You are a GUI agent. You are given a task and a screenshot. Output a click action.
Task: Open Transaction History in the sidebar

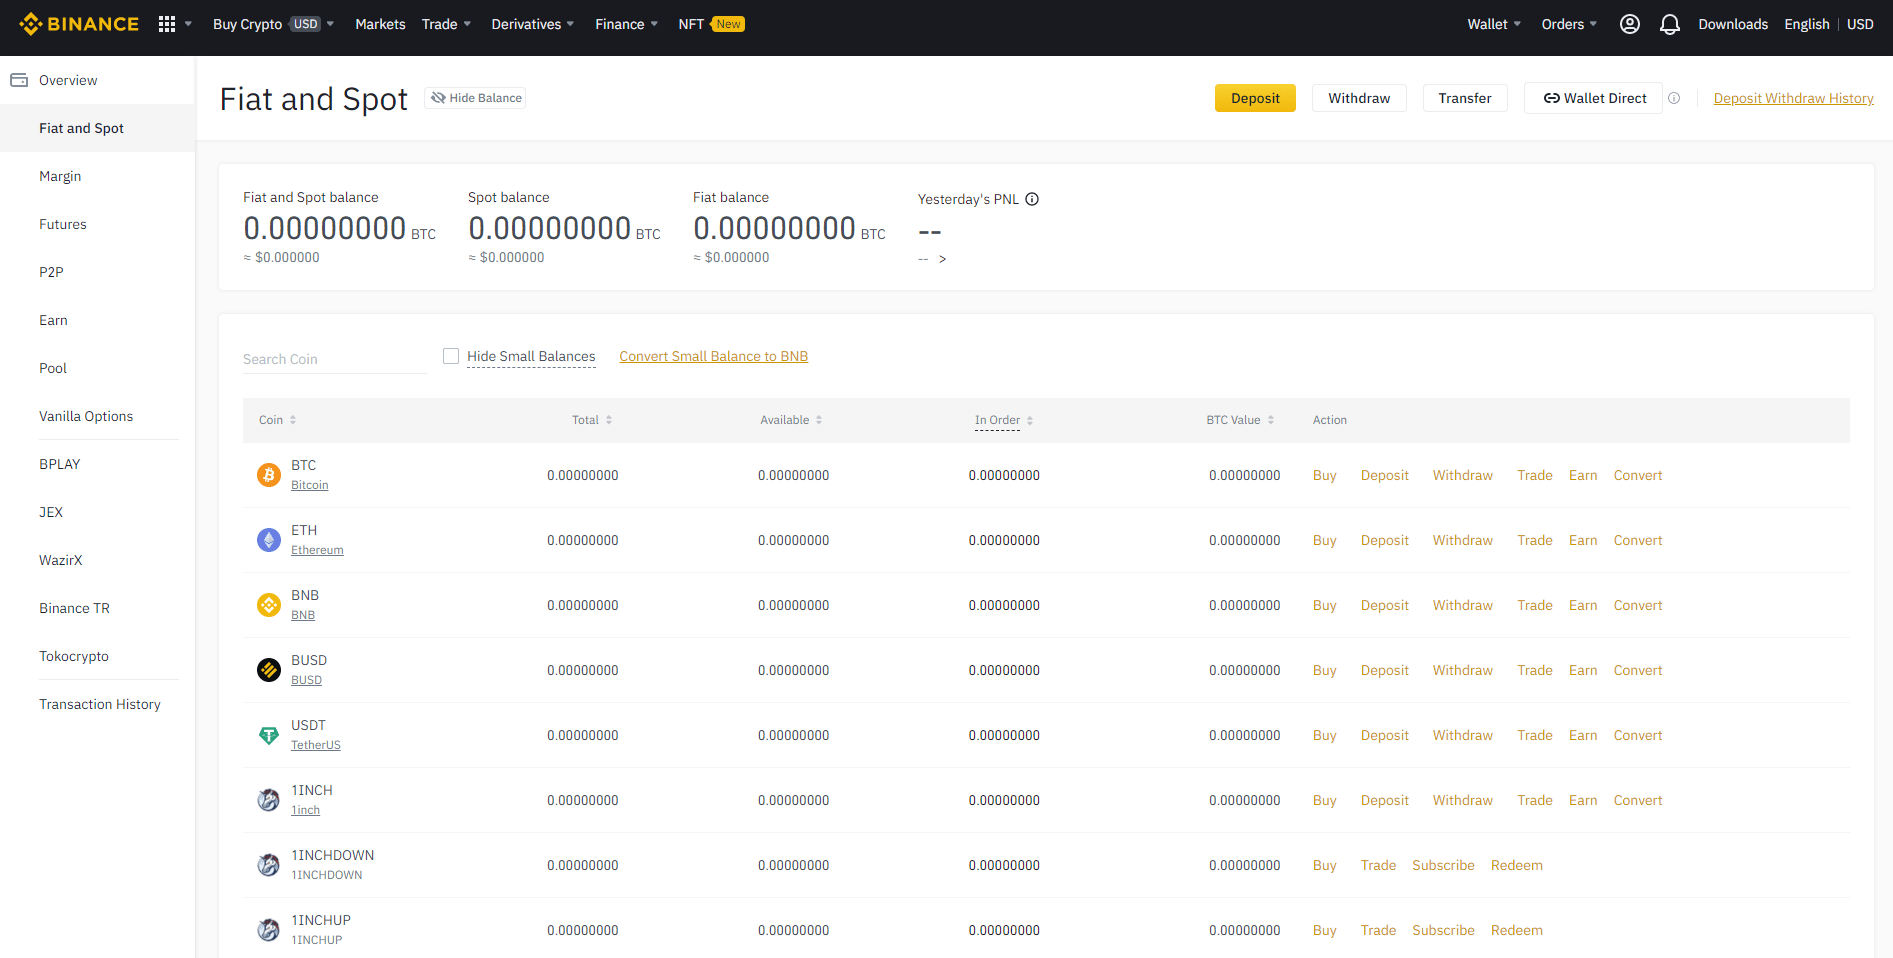(100, 704)
